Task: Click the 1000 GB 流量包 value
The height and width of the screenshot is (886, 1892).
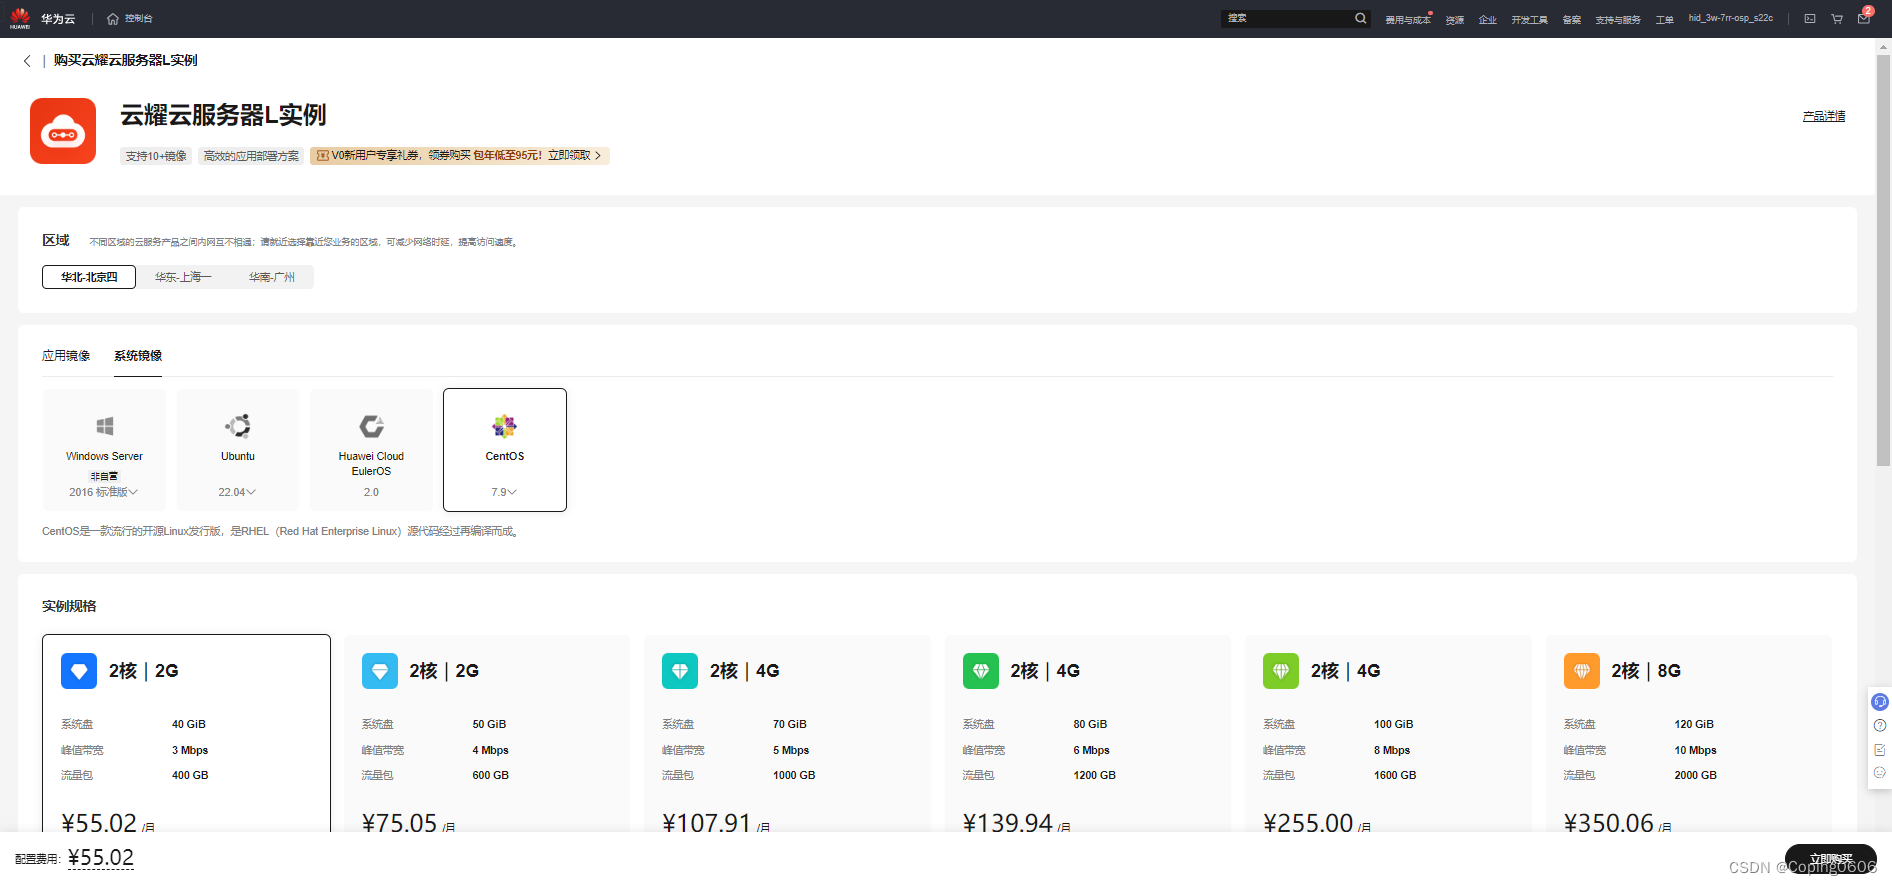Action: point(794,775)
